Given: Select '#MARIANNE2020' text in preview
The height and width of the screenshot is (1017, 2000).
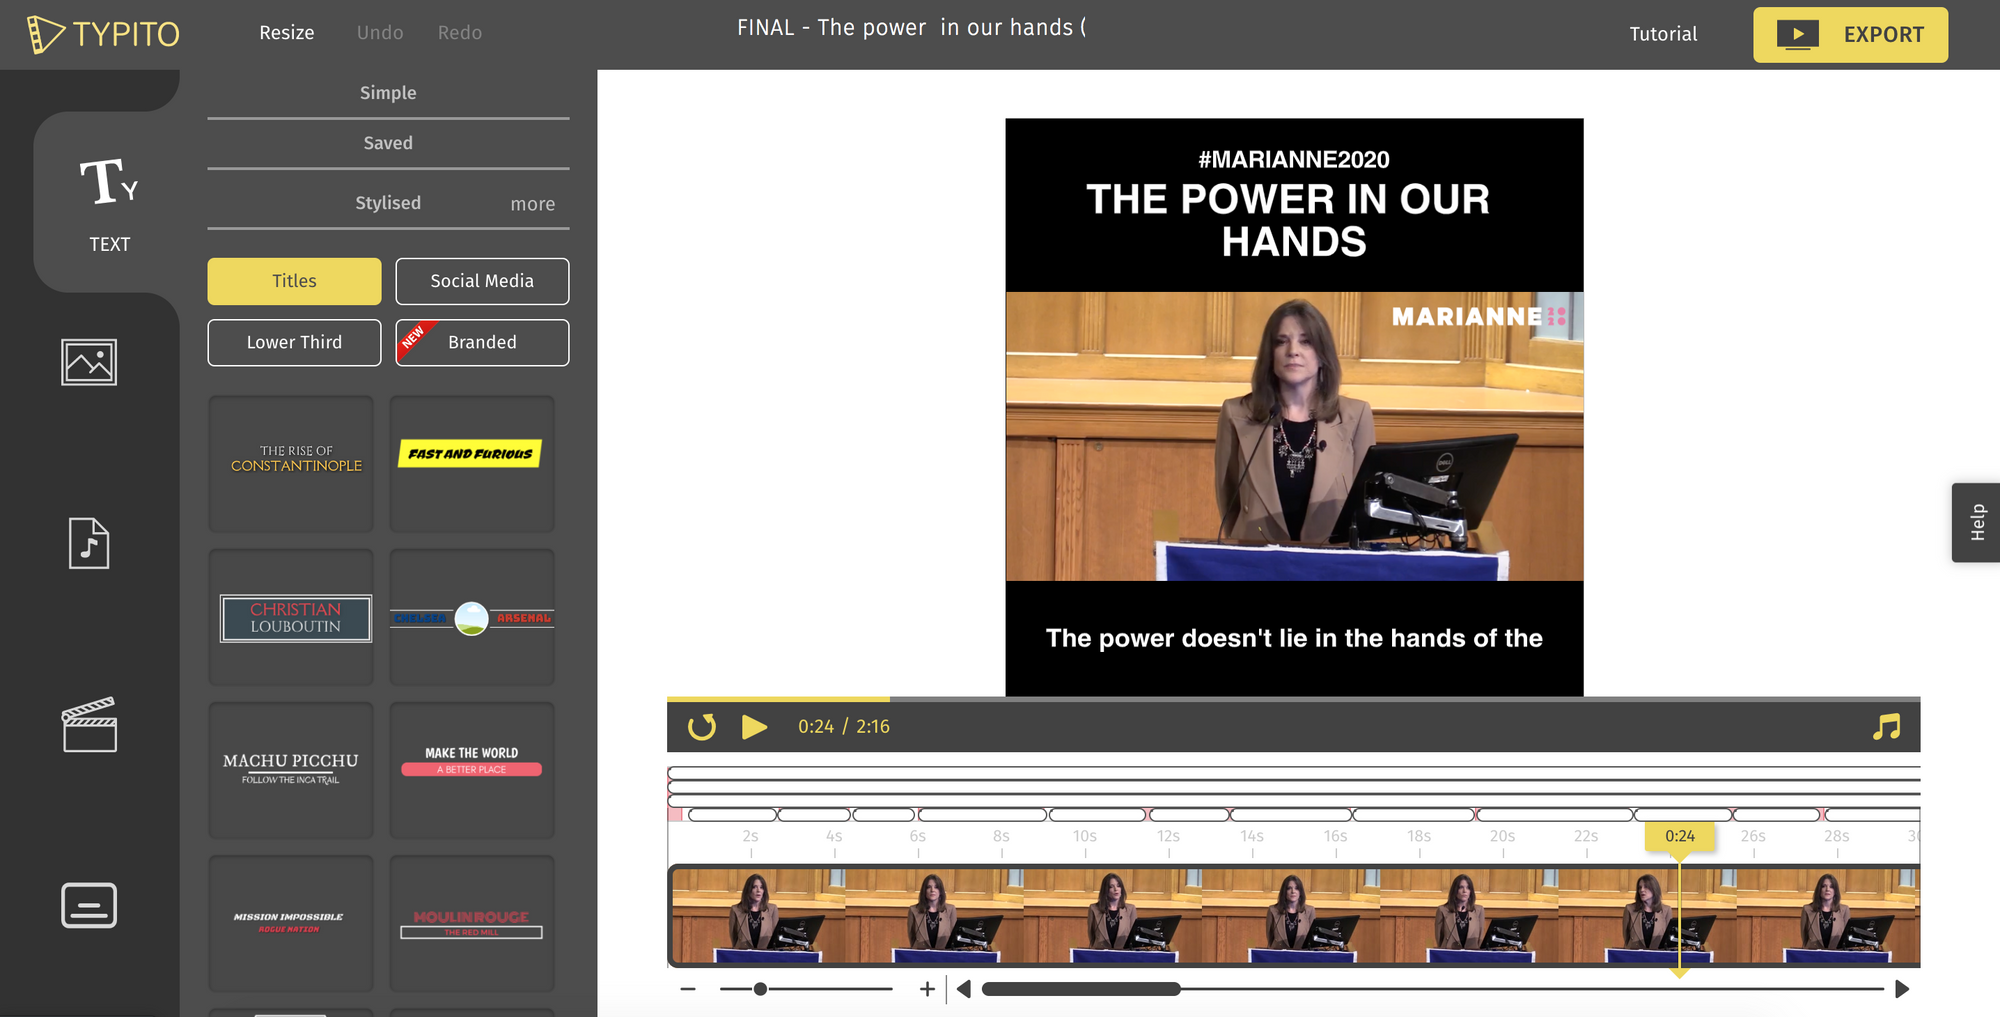Looking at the screenshot, I should (x=1294, y=159).
